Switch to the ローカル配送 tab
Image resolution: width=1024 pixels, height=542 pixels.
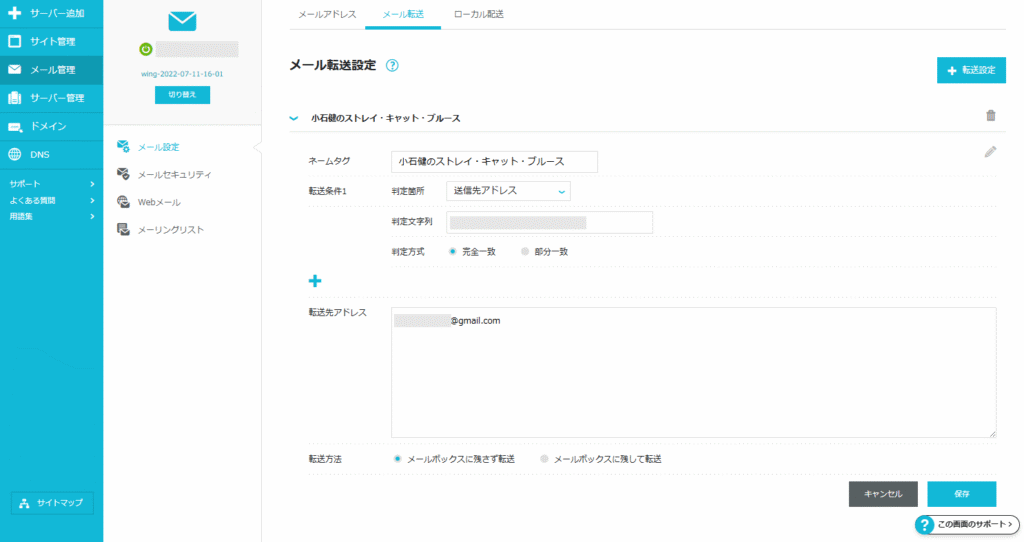click(479, 14)
